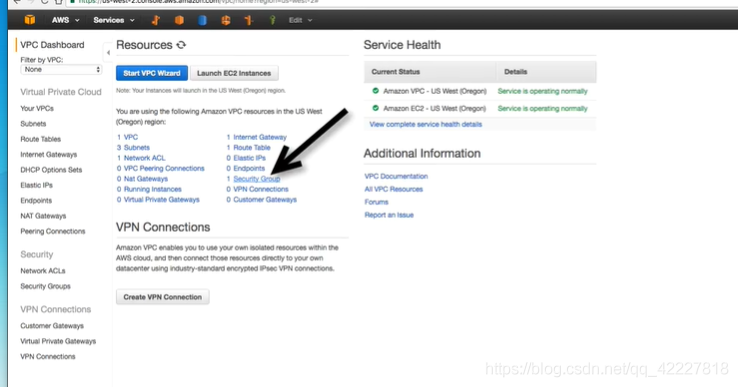Refresh the Resources list

tap(181, 45)
